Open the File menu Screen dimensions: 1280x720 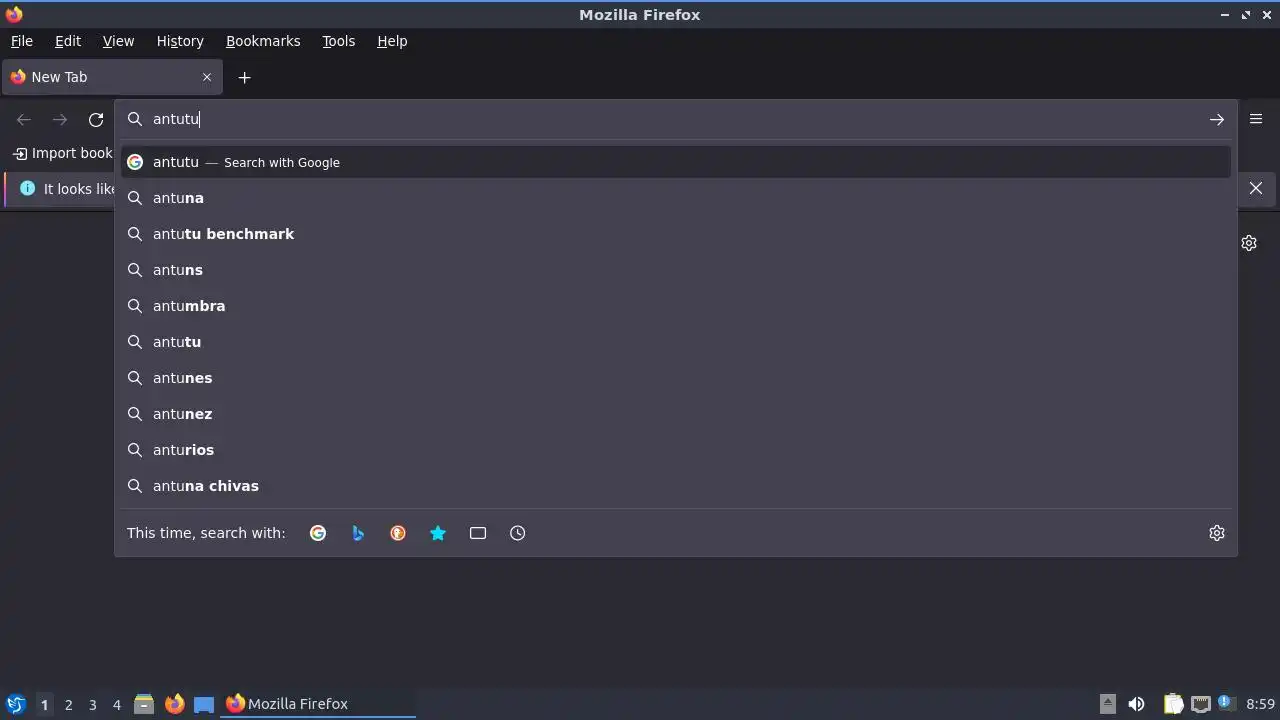(22, 41)
